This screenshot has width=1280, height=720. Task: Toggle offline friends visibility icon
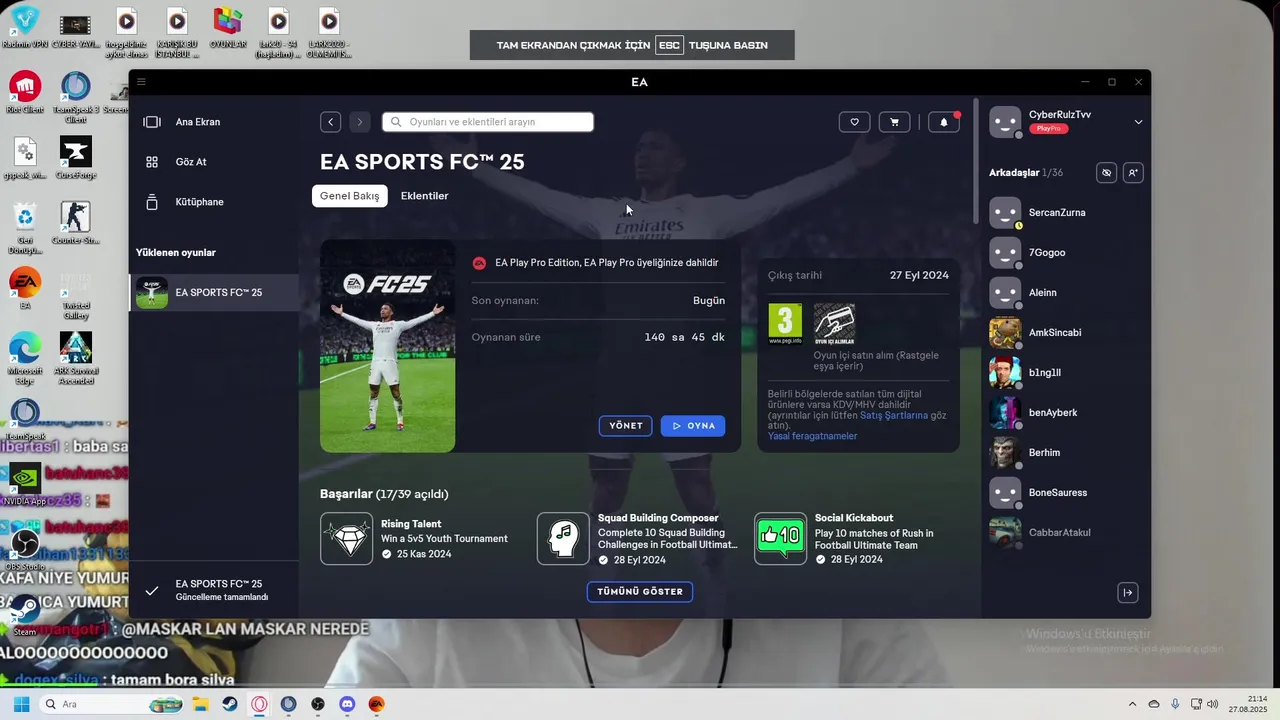(1106, 173)
